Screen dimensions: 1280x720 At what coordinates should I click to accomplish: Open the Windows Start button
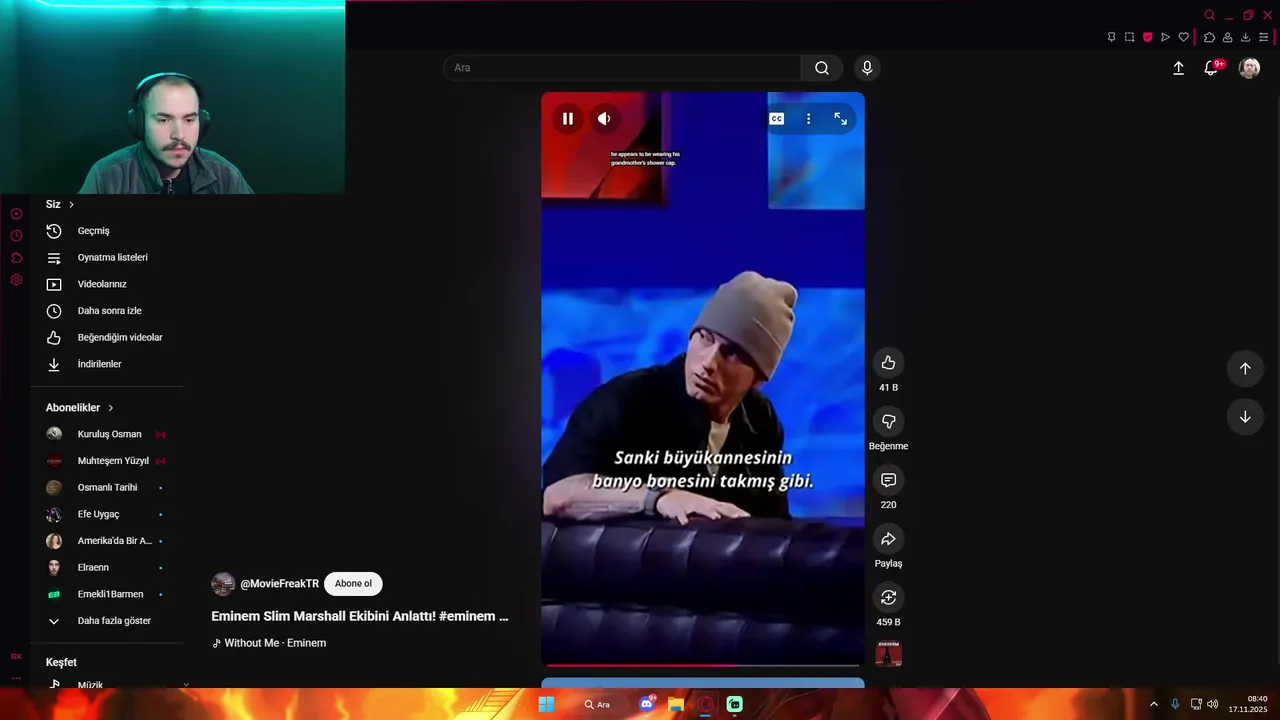[x=546, y=704]
